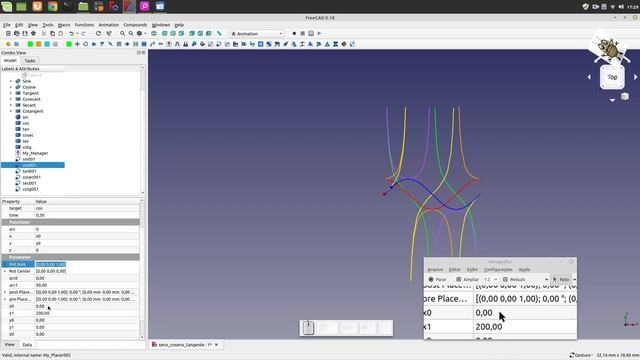Viewport: 640px width, 360px height.
Task: Click the Print toolbar icon
Action: (x=33, y=33)
